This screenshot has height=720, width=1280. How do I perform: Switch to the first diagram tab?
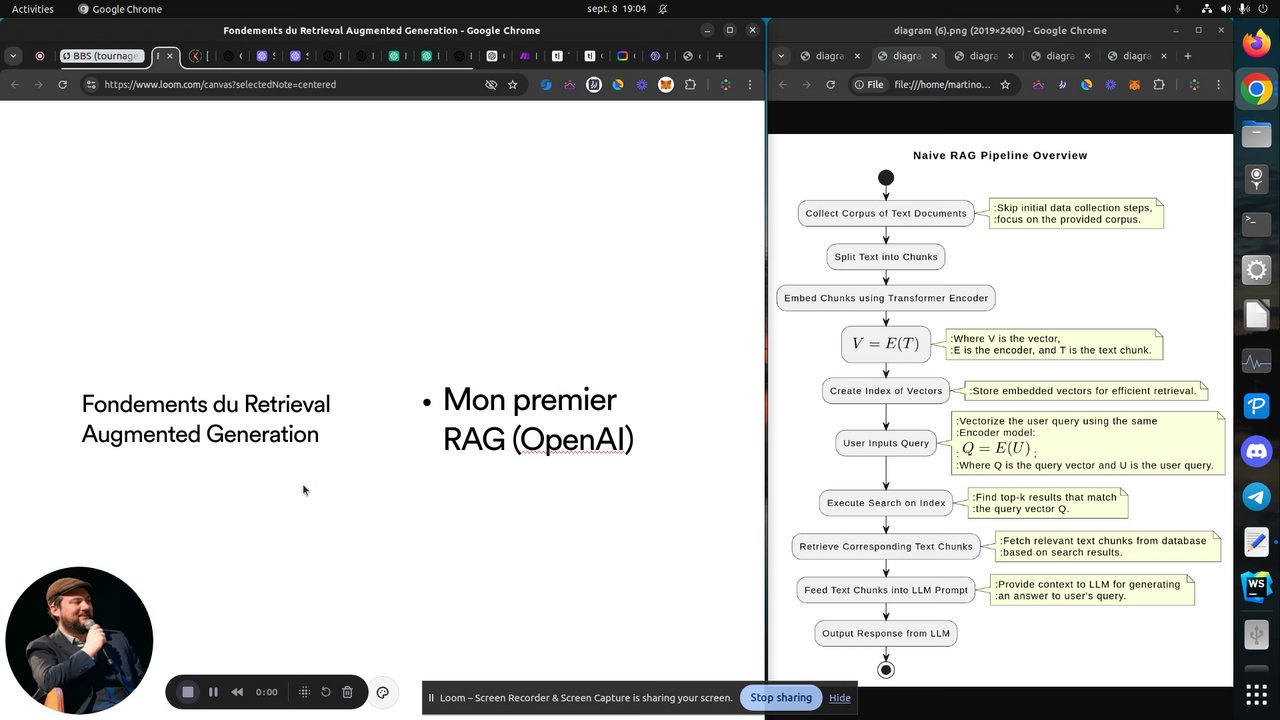click(832, 56)
